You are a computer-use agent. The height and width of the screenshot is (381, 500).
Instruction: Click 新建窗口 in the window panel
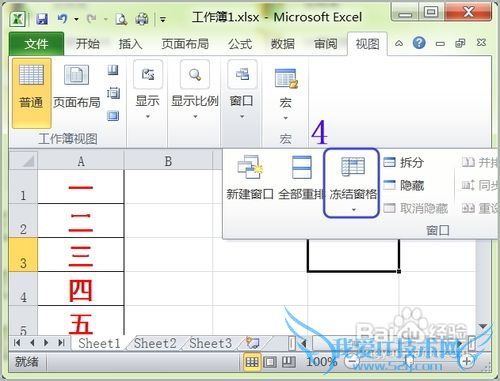[250, 178]
